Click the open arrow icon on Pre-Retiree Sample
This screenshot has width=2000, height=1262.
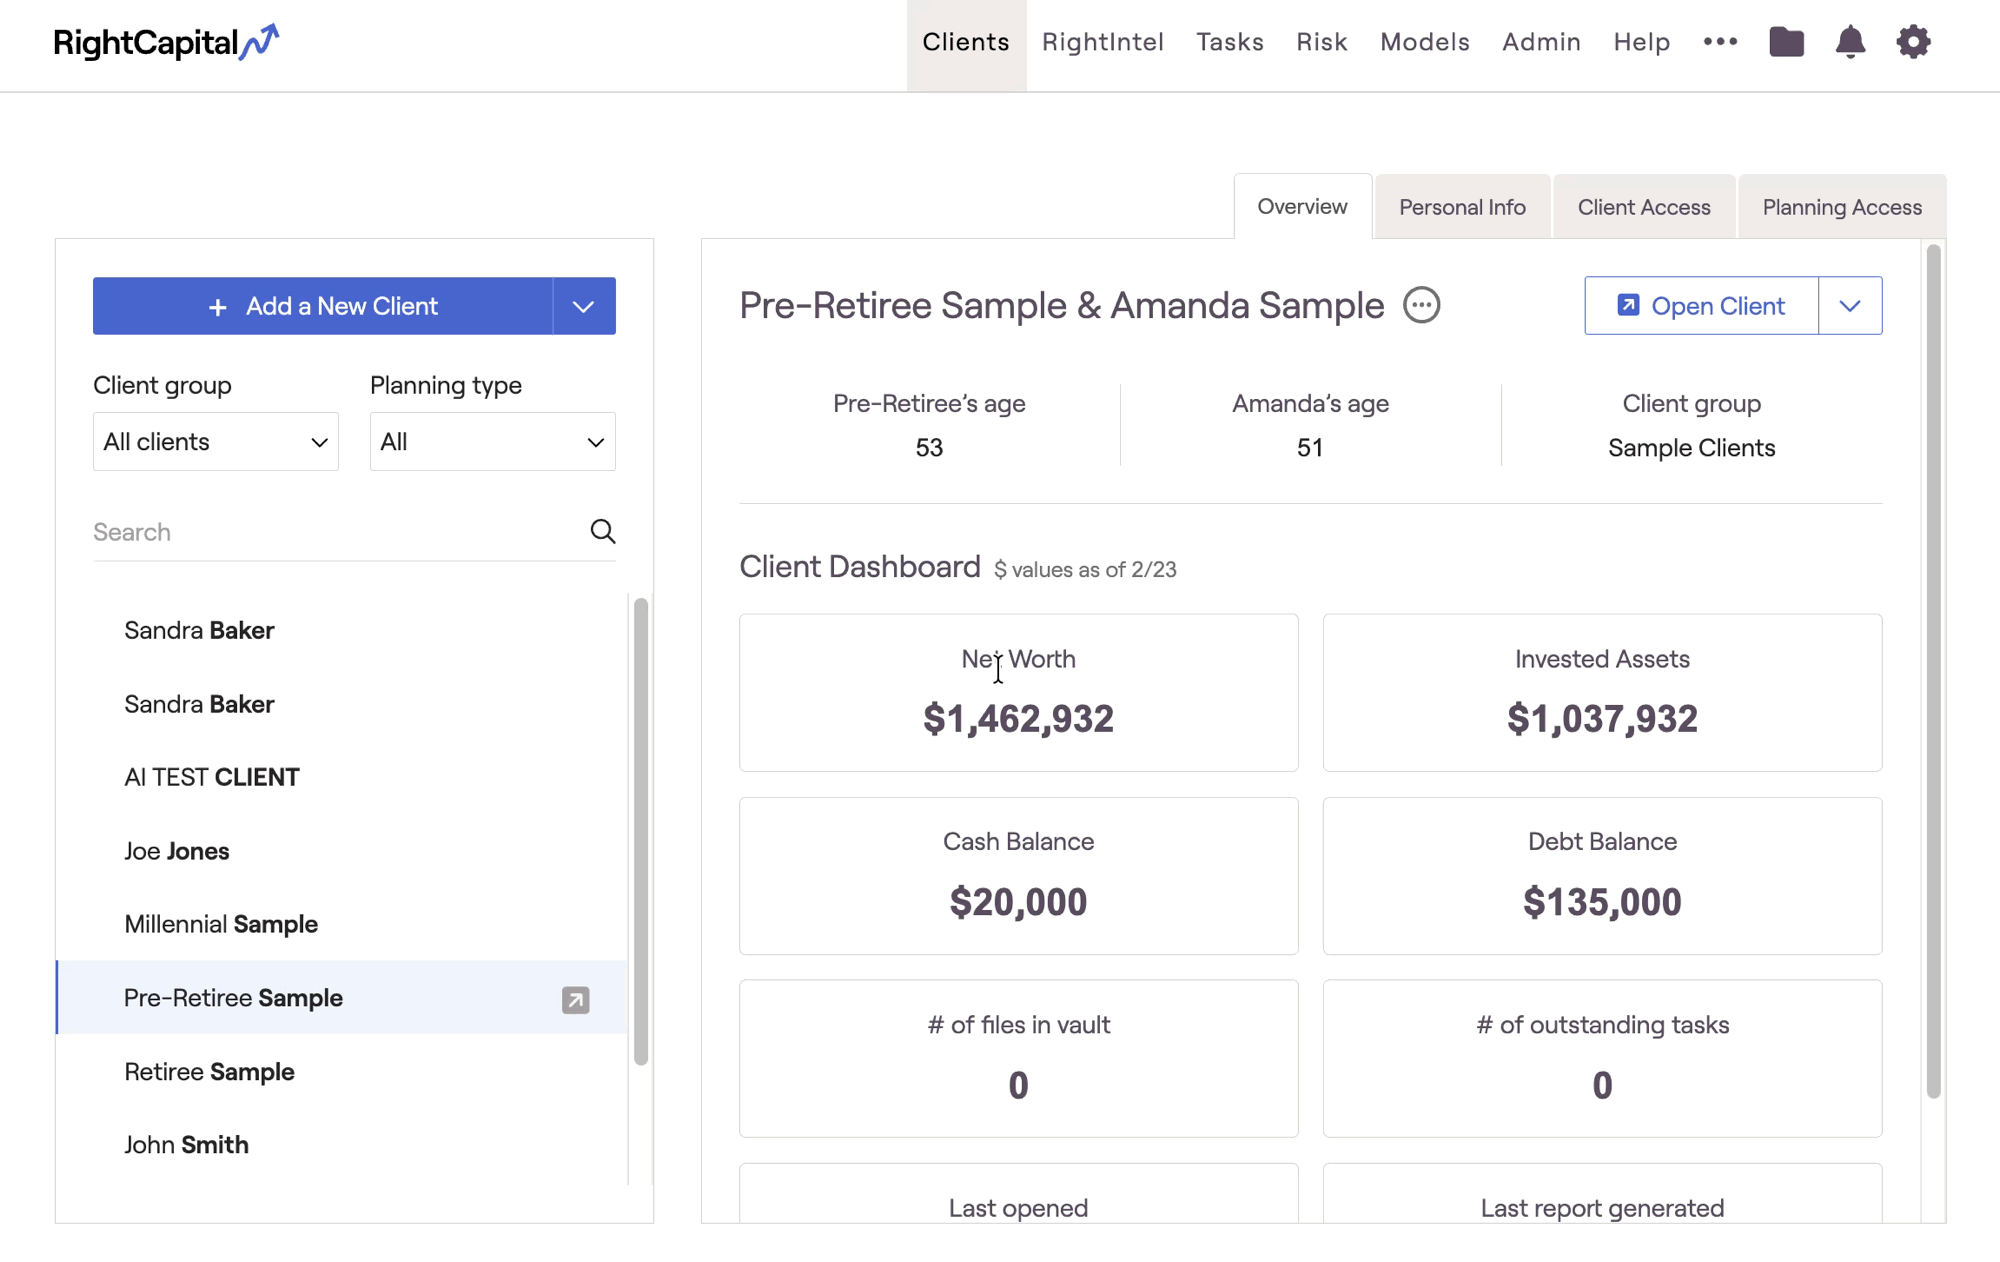[575, 999]
